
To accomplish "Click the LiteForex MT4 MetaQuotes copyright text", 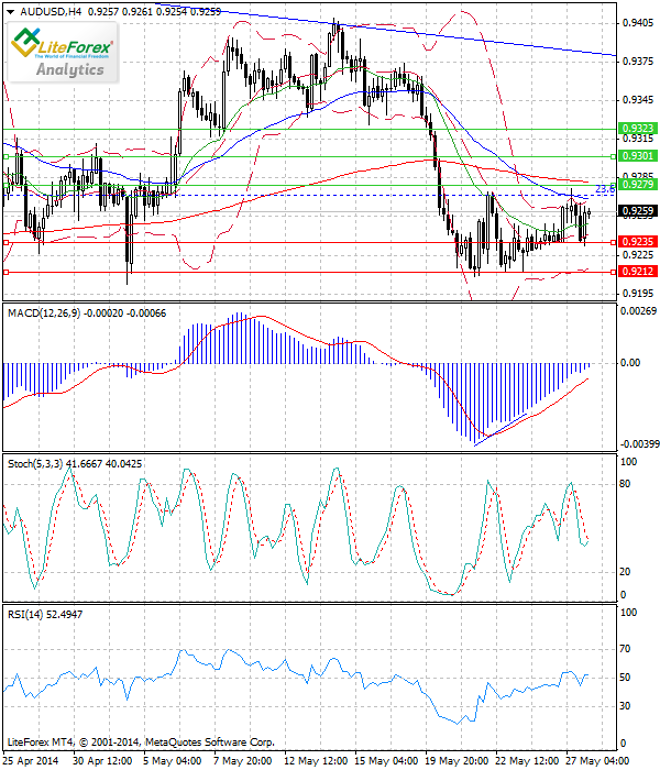I will [x=141, y=742].
